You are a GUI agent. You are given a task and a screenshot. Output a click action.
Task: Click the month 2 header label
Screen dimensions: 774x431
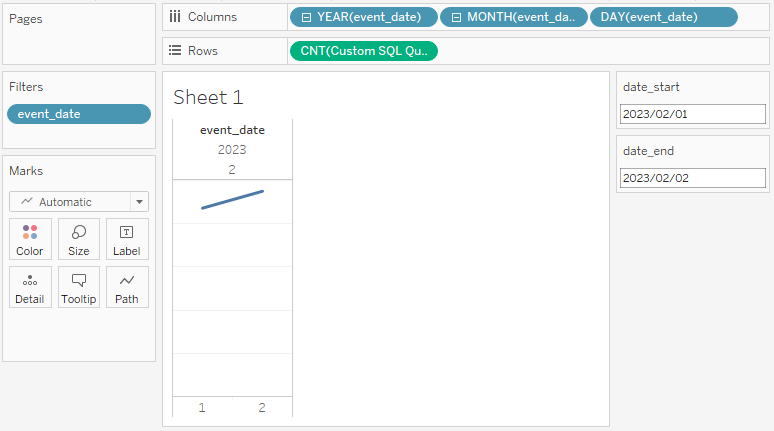232,170
